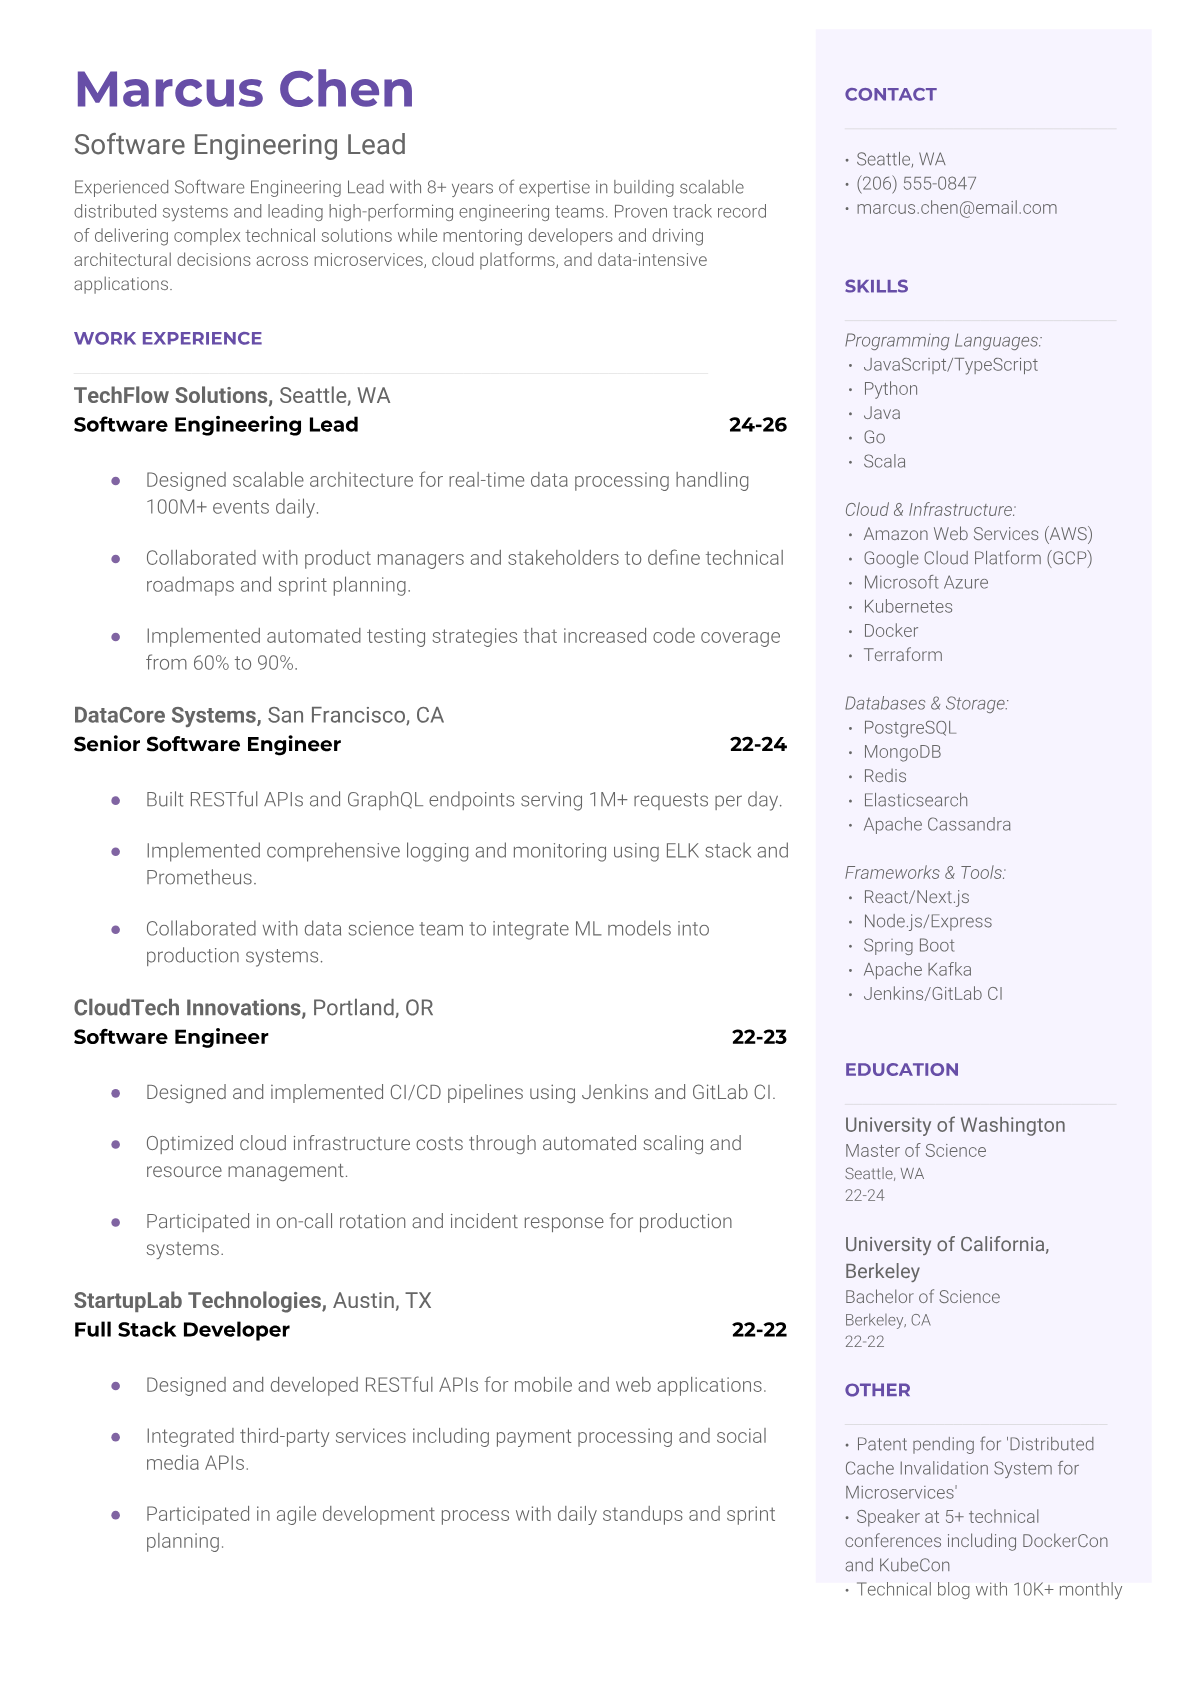Click the email address marcus.chen@email.com
The height and width of the screenshot is (1683, 1190).
pos(956,208)
